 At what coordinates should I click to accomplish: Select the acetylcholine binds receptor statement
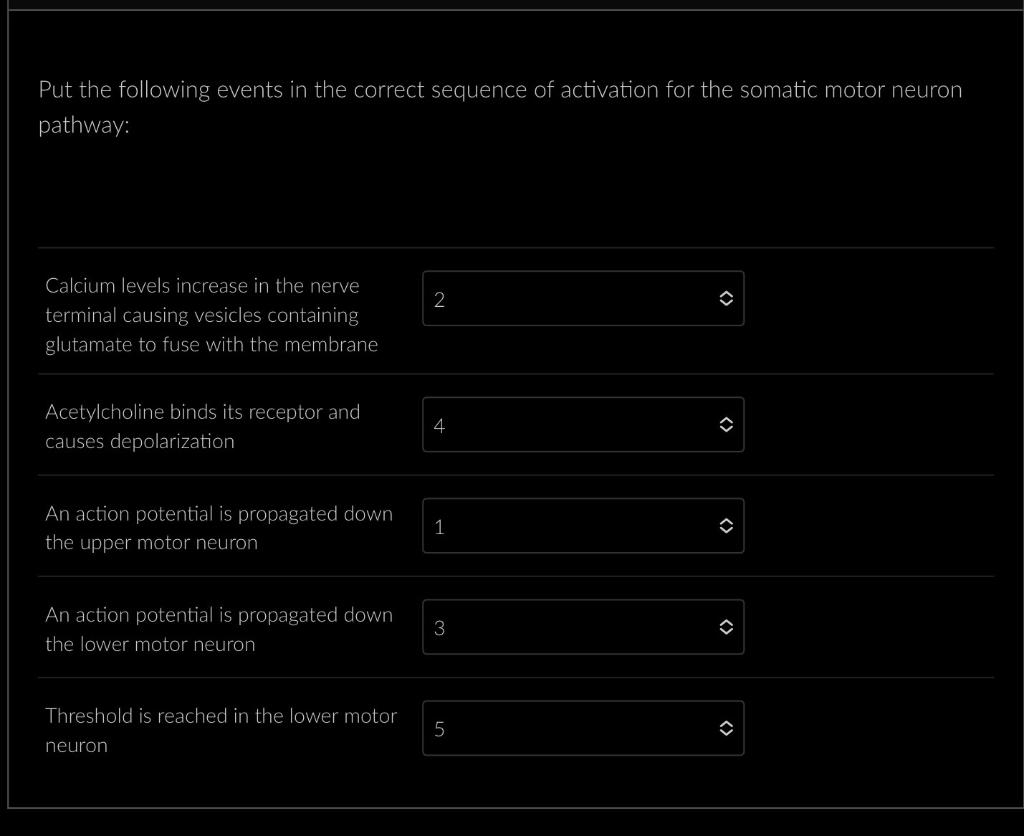pyautogui.click(x=203, y=425)
